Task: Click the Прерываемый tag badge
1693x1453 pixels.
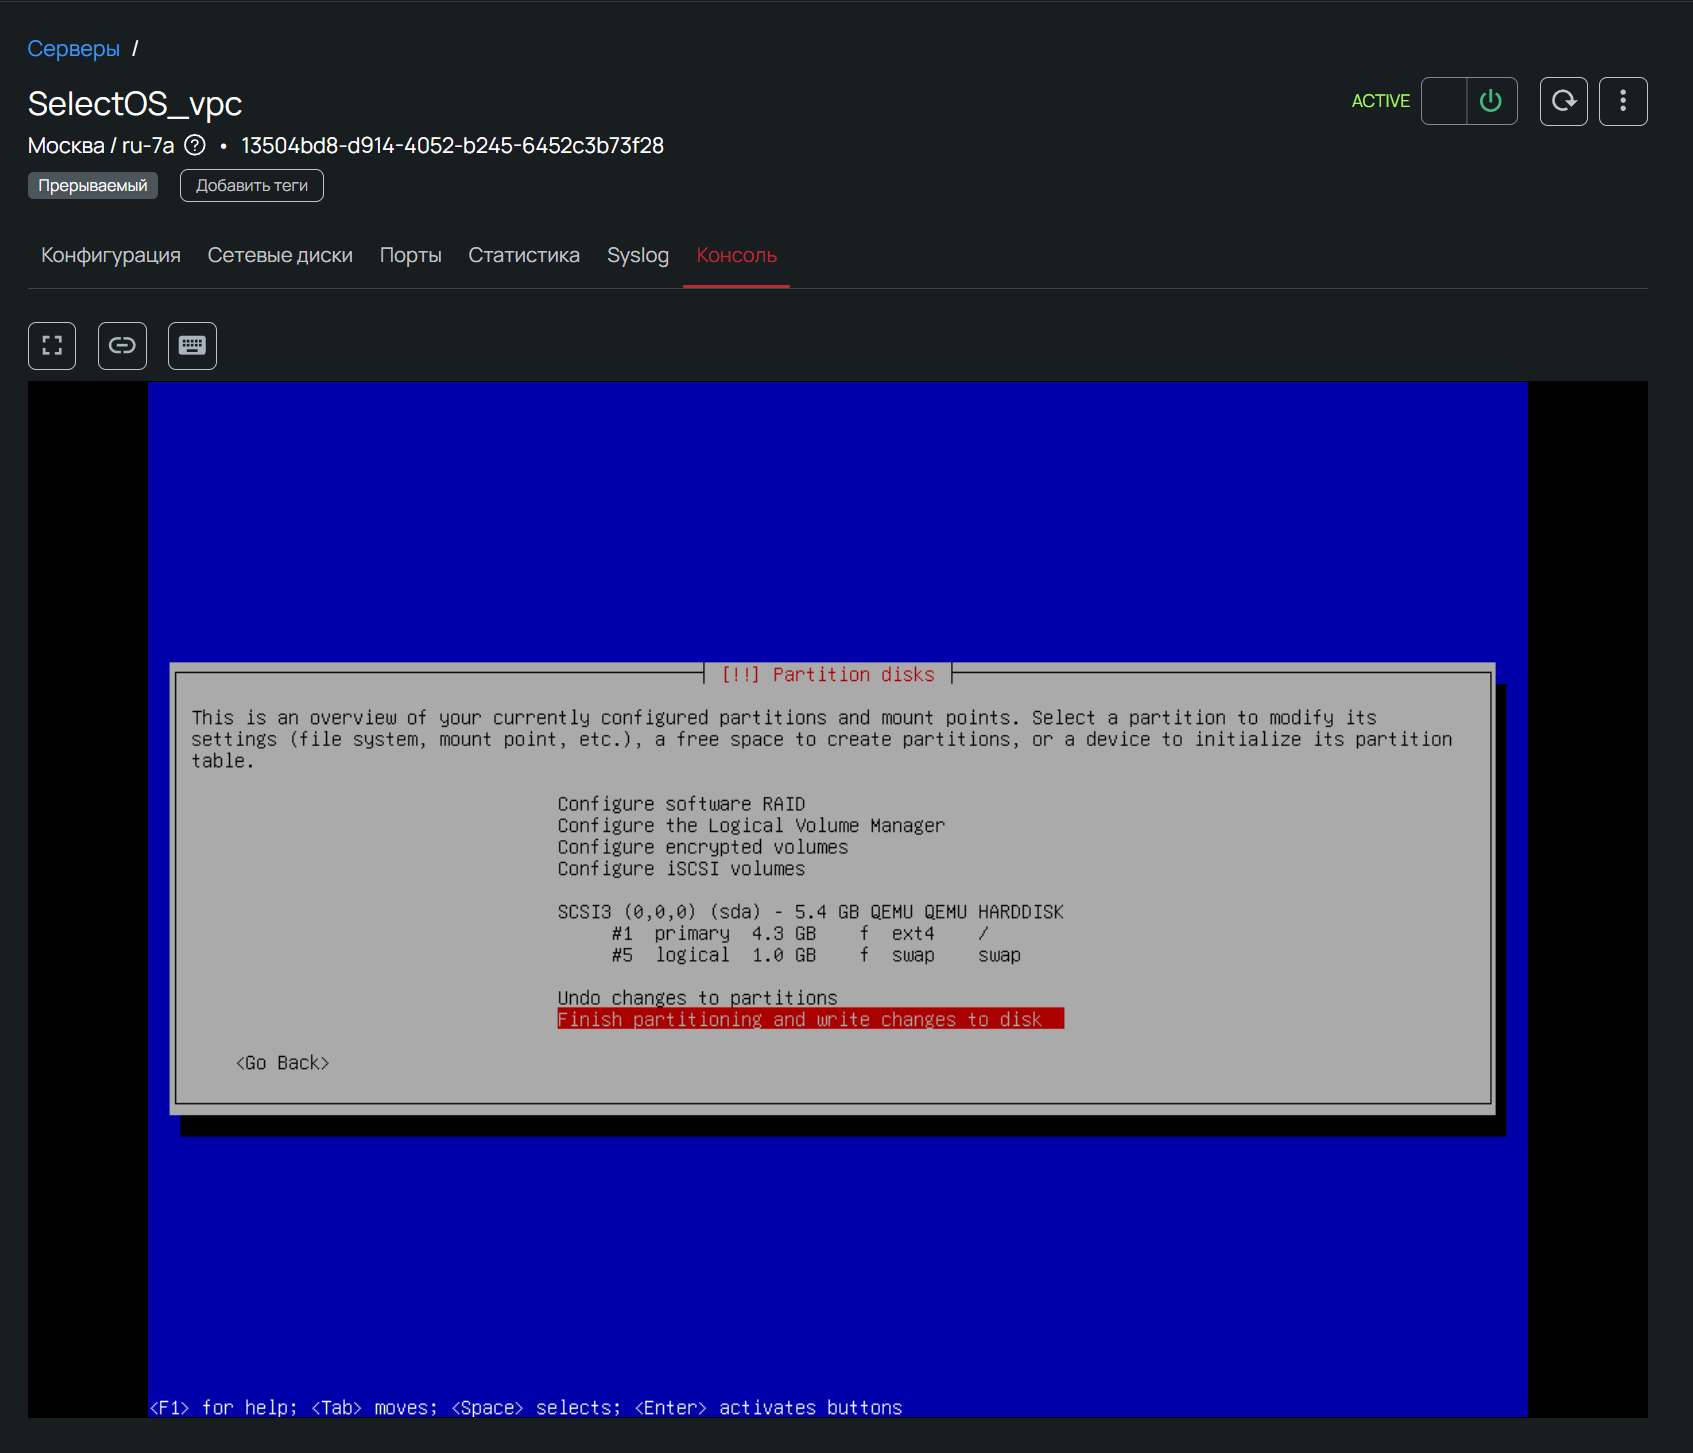Action: coord(93,186)
